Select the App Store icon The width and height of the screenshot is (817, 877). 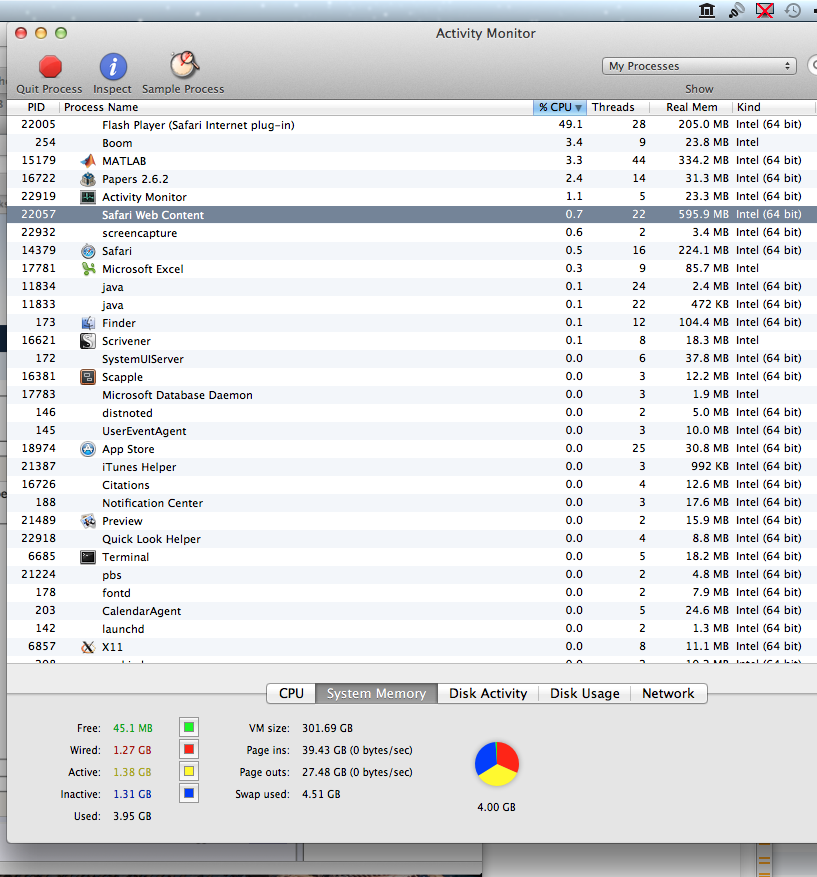tap(88, 449)
